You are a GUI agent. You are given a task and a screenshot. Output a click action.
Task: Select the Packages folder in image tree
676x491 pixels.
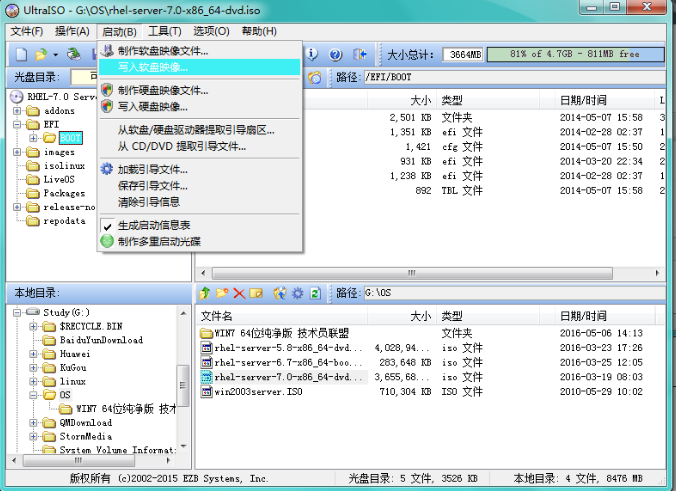pyautogui.click(x=64, y=193)
